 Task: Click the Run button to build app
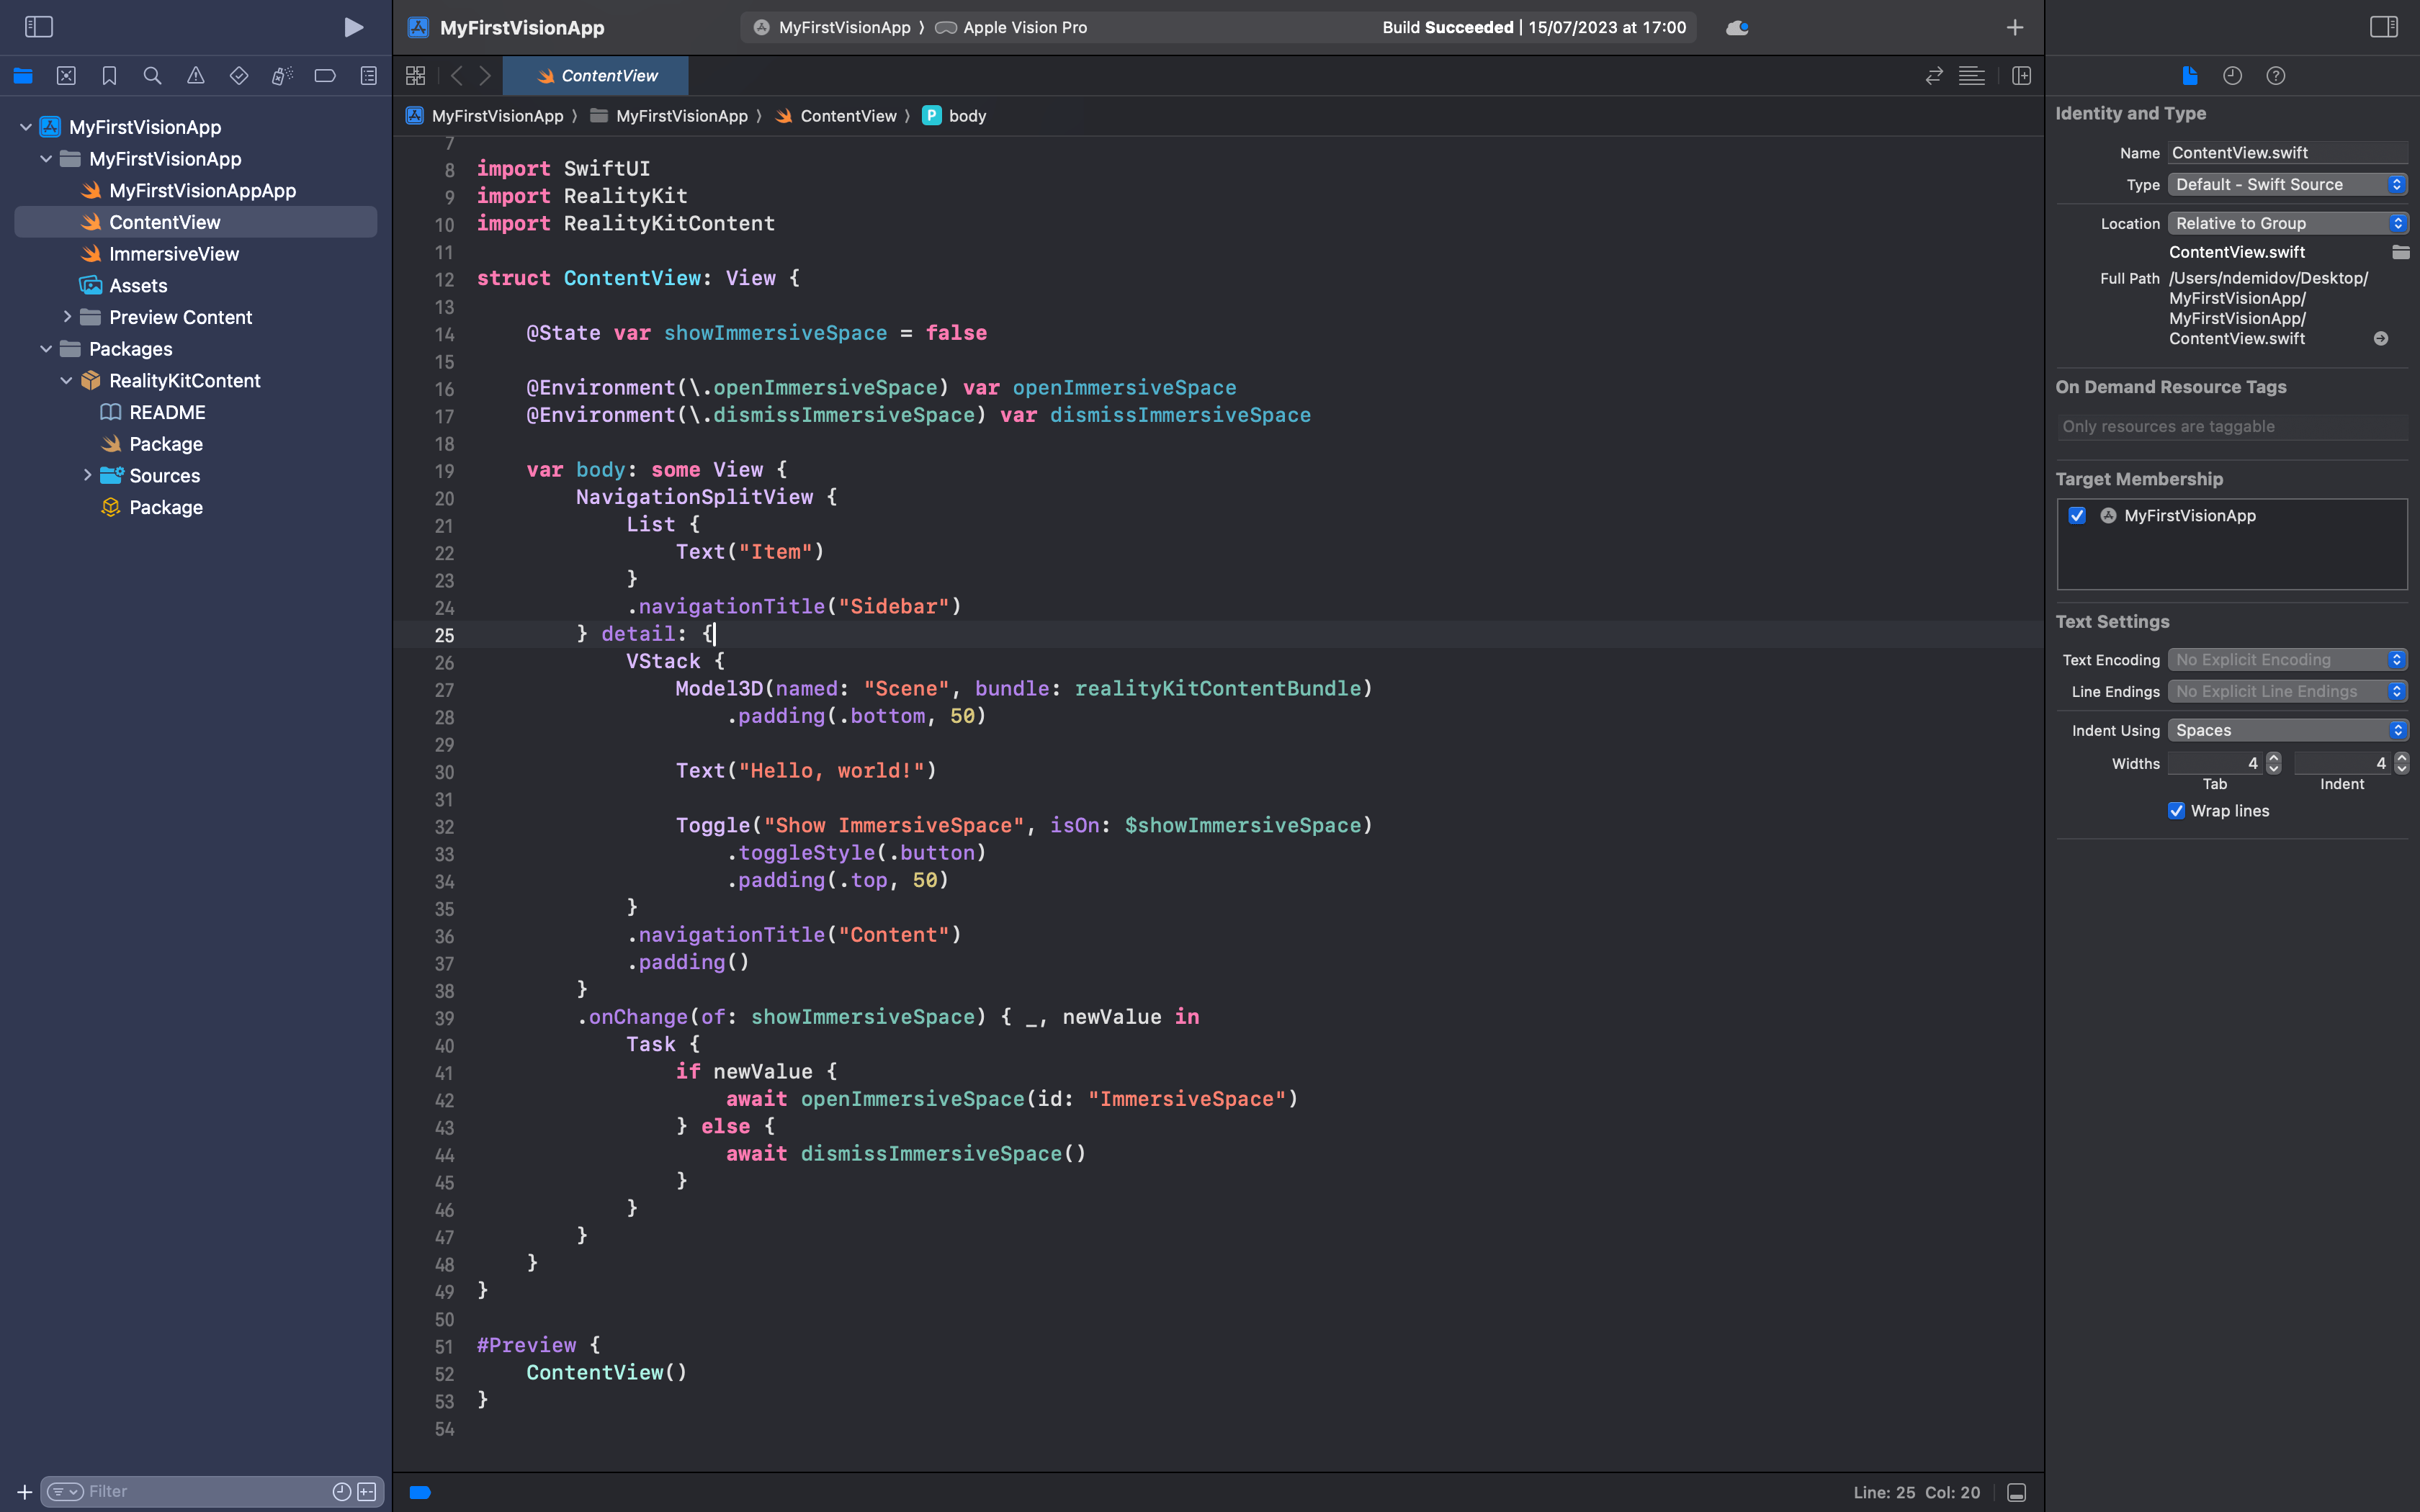[354, 26]
